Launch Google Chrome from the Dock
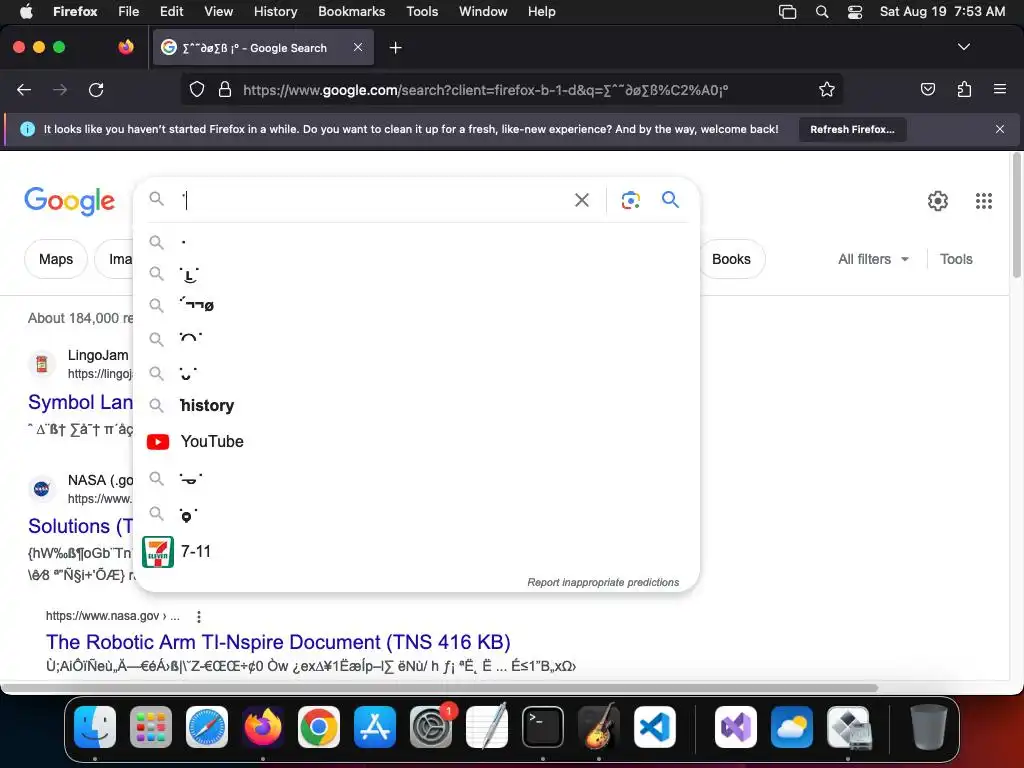 [x=319, y=727]
